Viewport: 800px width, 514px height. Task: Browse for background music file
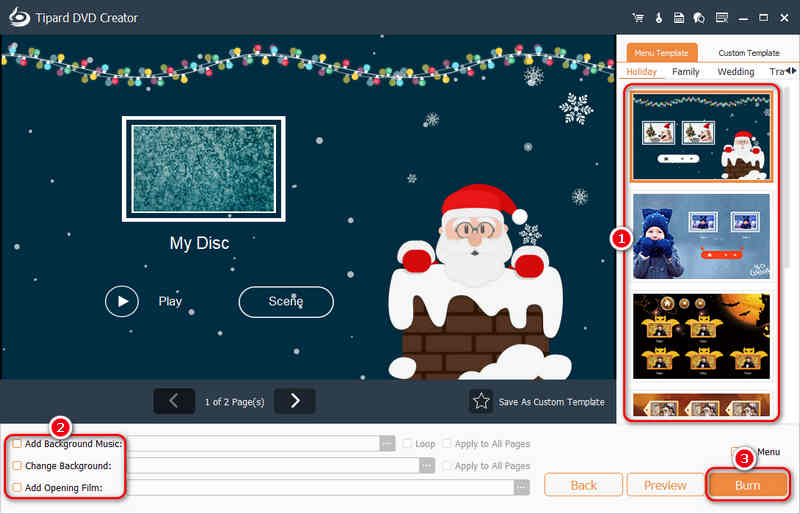(387, 444)
